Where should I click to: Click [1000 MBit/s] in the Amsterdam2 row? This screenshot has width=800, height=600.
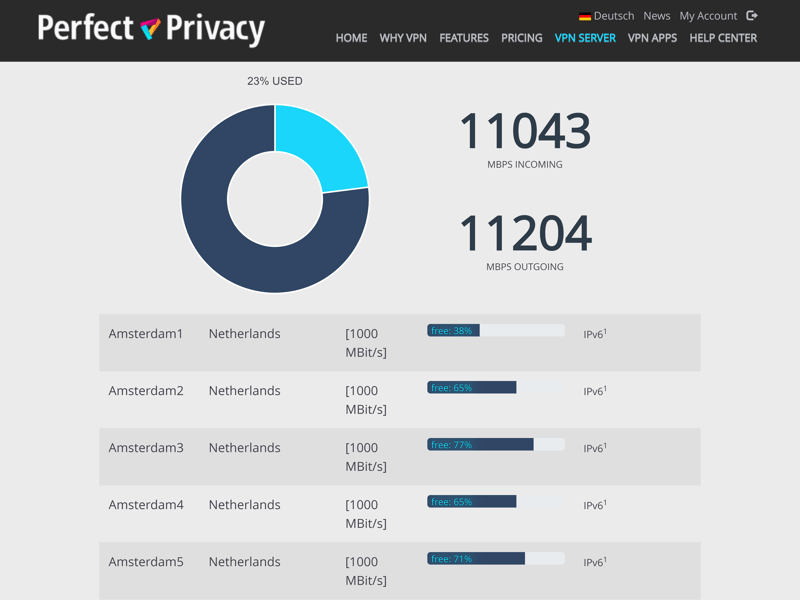pos(366,400)
